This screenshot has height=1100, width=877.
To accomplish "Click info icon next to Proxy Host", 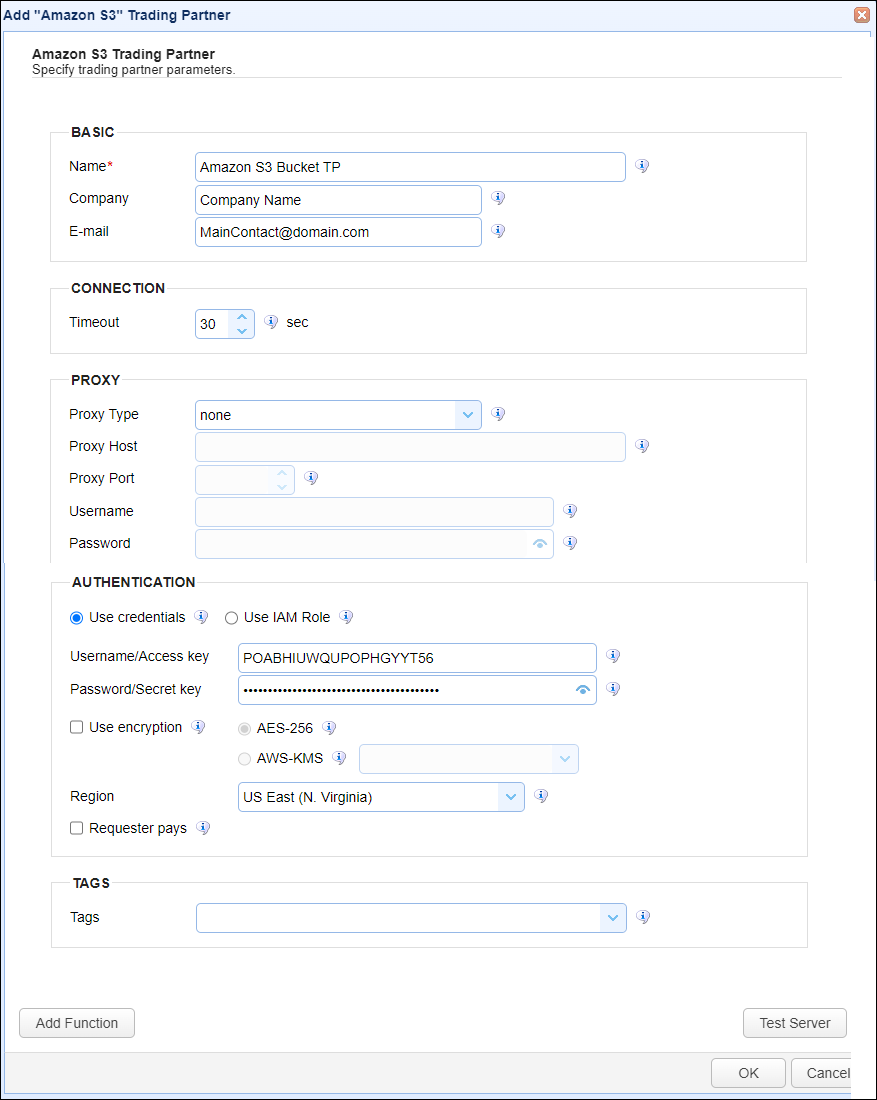I will pos(642,445).
